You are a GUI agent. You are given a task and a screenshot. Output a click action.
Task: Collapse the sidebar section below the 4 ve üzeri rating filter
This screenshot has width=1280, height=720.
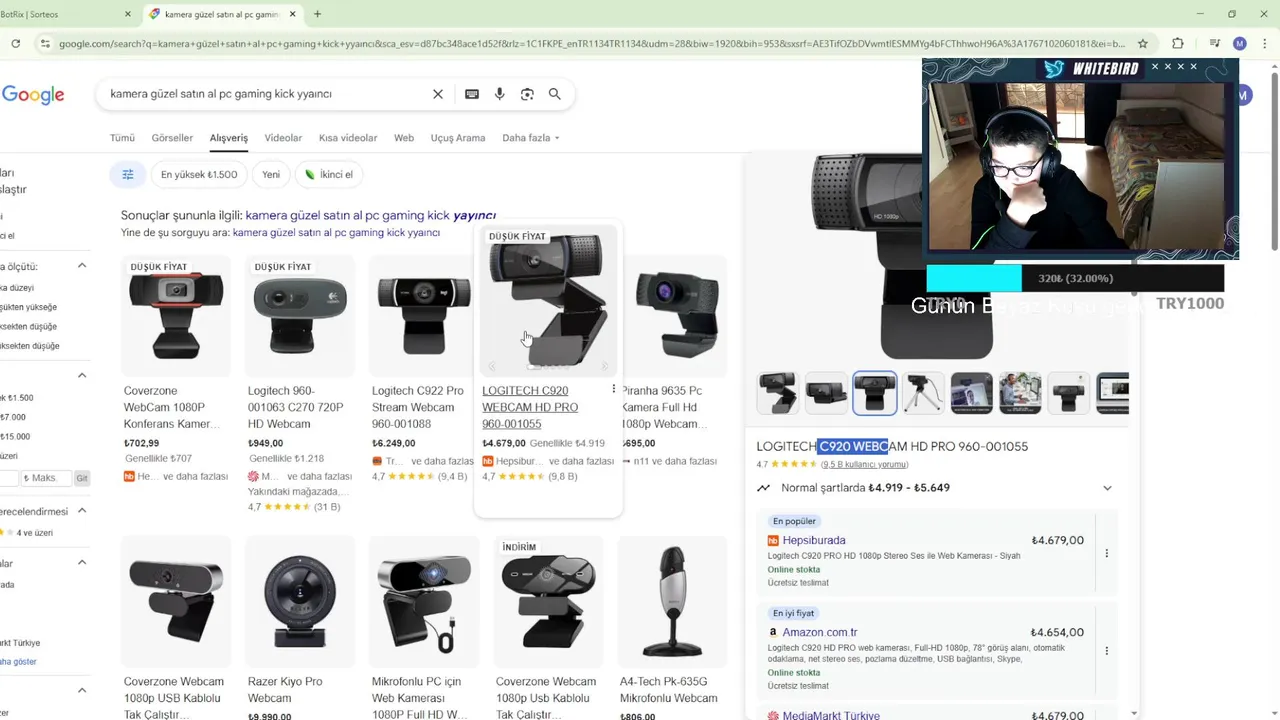82,563
